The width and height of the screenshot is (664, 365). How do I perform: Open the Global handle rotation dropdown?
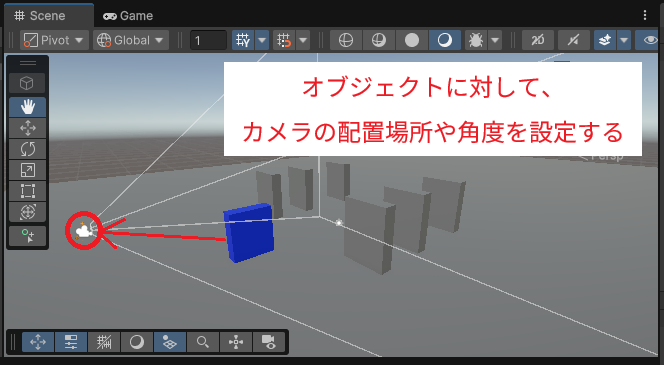[131, 40]
